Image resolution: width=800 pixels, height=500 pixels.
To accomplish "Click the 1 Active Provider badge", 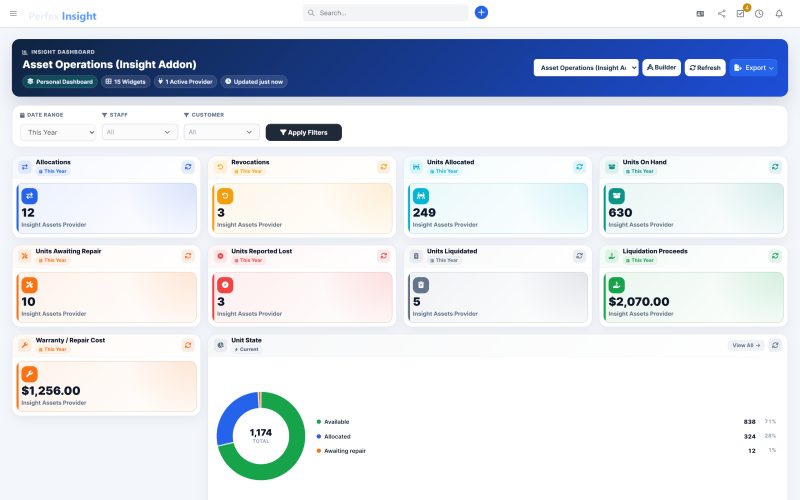I will (x=185, y=82).
